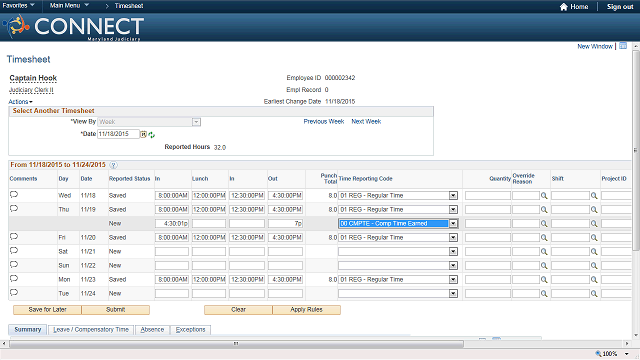The width and height of the screenshot is (640, 360).
Task: Click the horizontal scrollbar thumb
Action: [x=236, y=344]
